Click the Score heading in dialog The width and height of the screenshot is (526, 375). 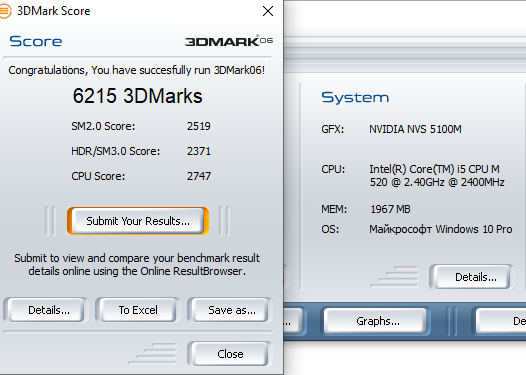point(36,41)
